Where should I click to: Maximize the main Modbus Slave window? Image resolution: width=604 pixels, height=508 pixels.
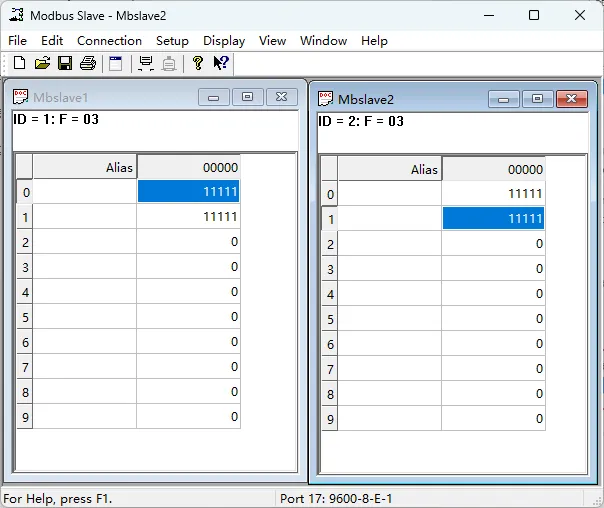coord(534,15)
